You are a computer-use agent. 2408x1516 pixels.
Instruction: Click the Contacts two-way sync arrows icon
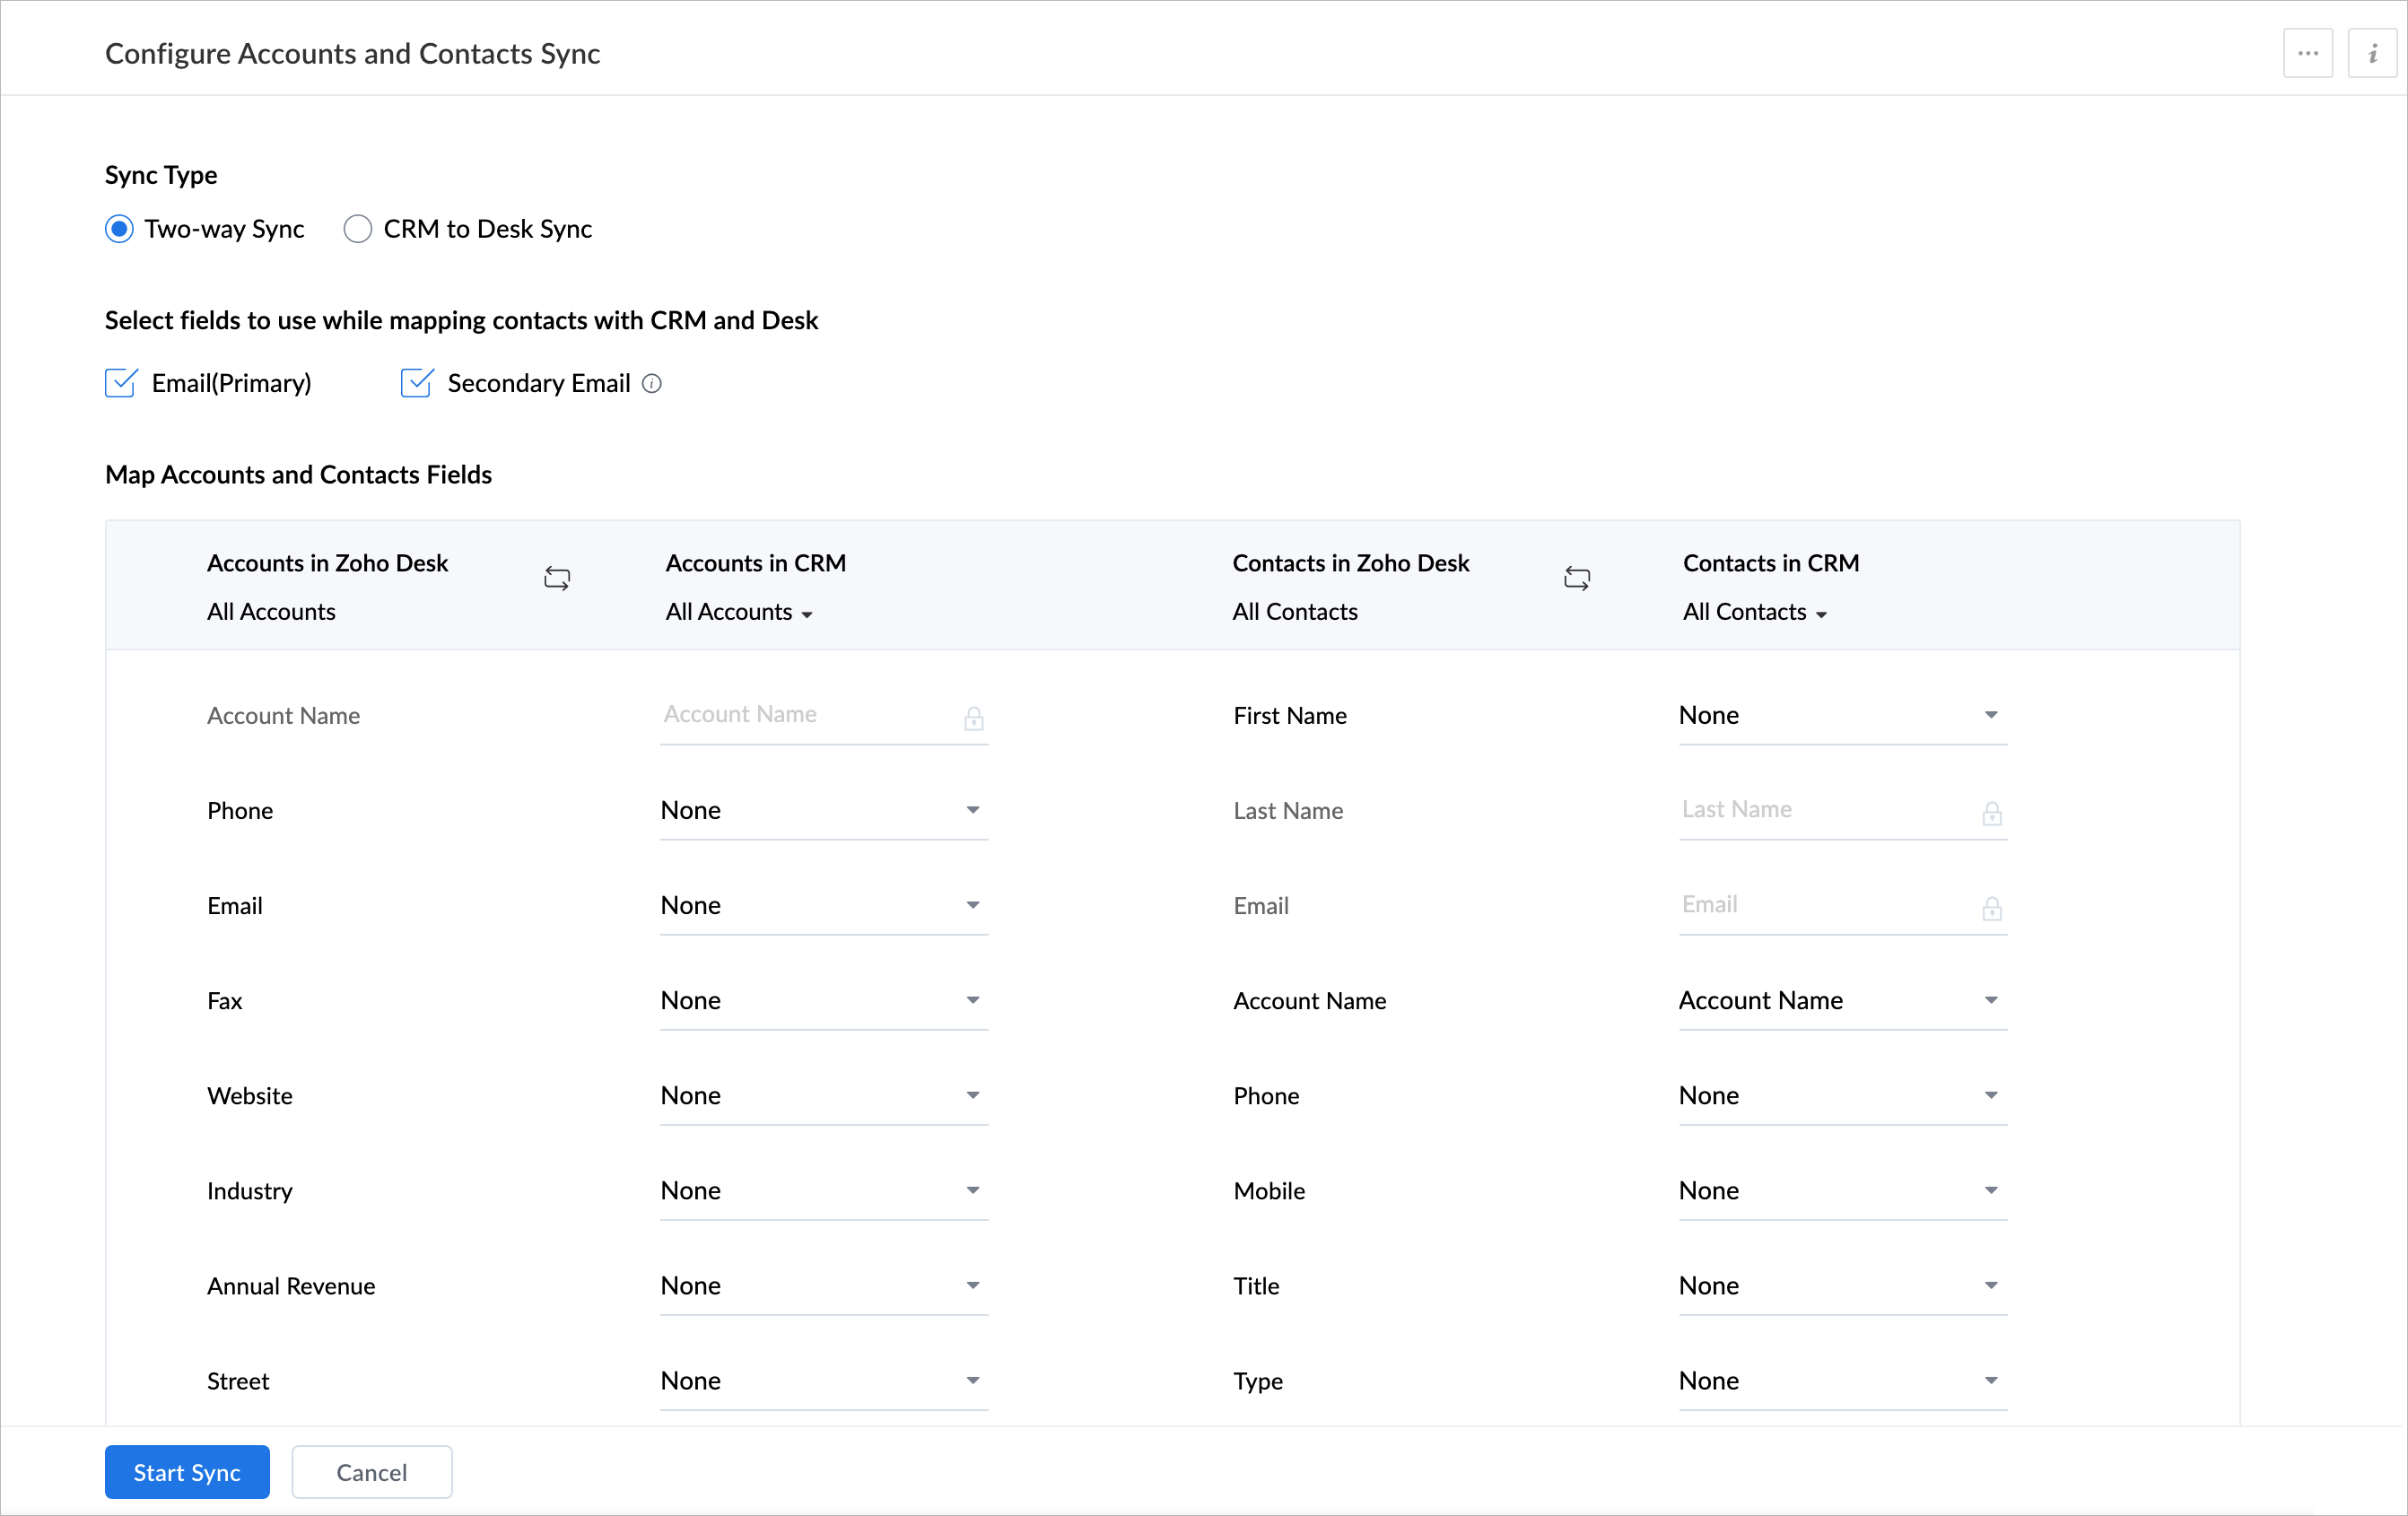coord(1576,578)
